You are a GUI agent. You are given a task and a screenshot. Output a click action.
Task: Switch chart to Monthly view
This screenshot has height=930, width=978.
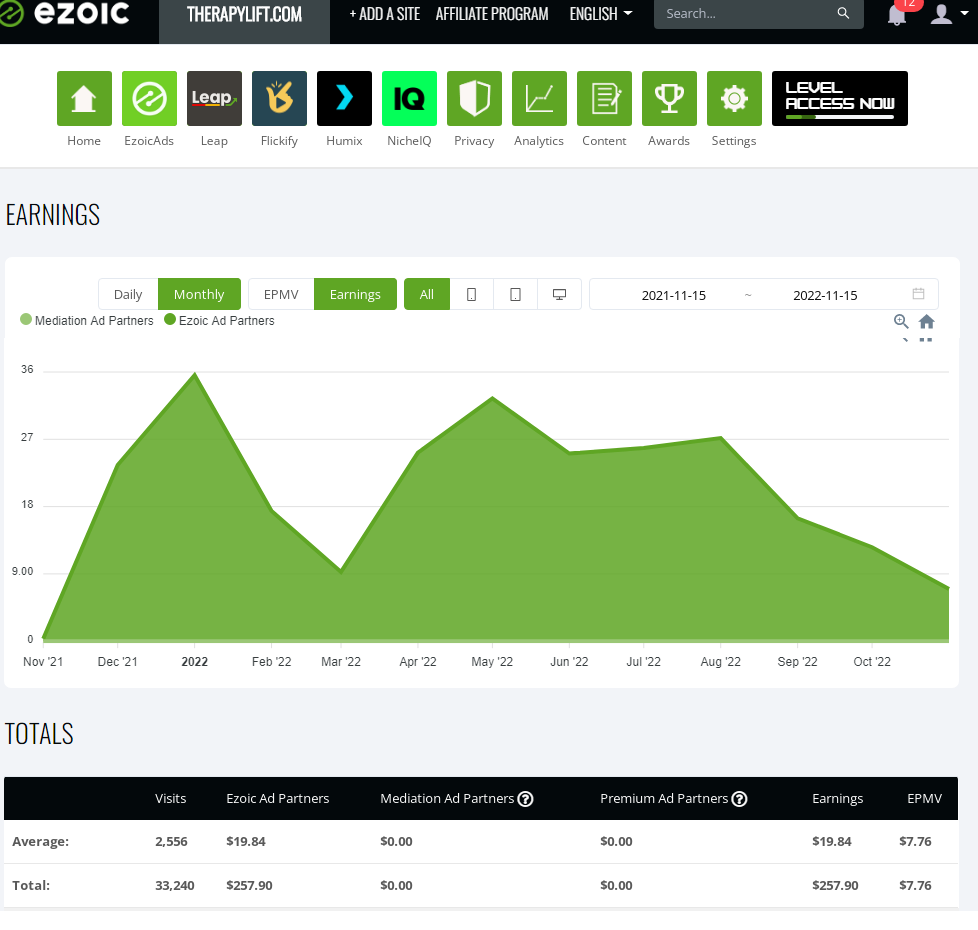point(199,294)
